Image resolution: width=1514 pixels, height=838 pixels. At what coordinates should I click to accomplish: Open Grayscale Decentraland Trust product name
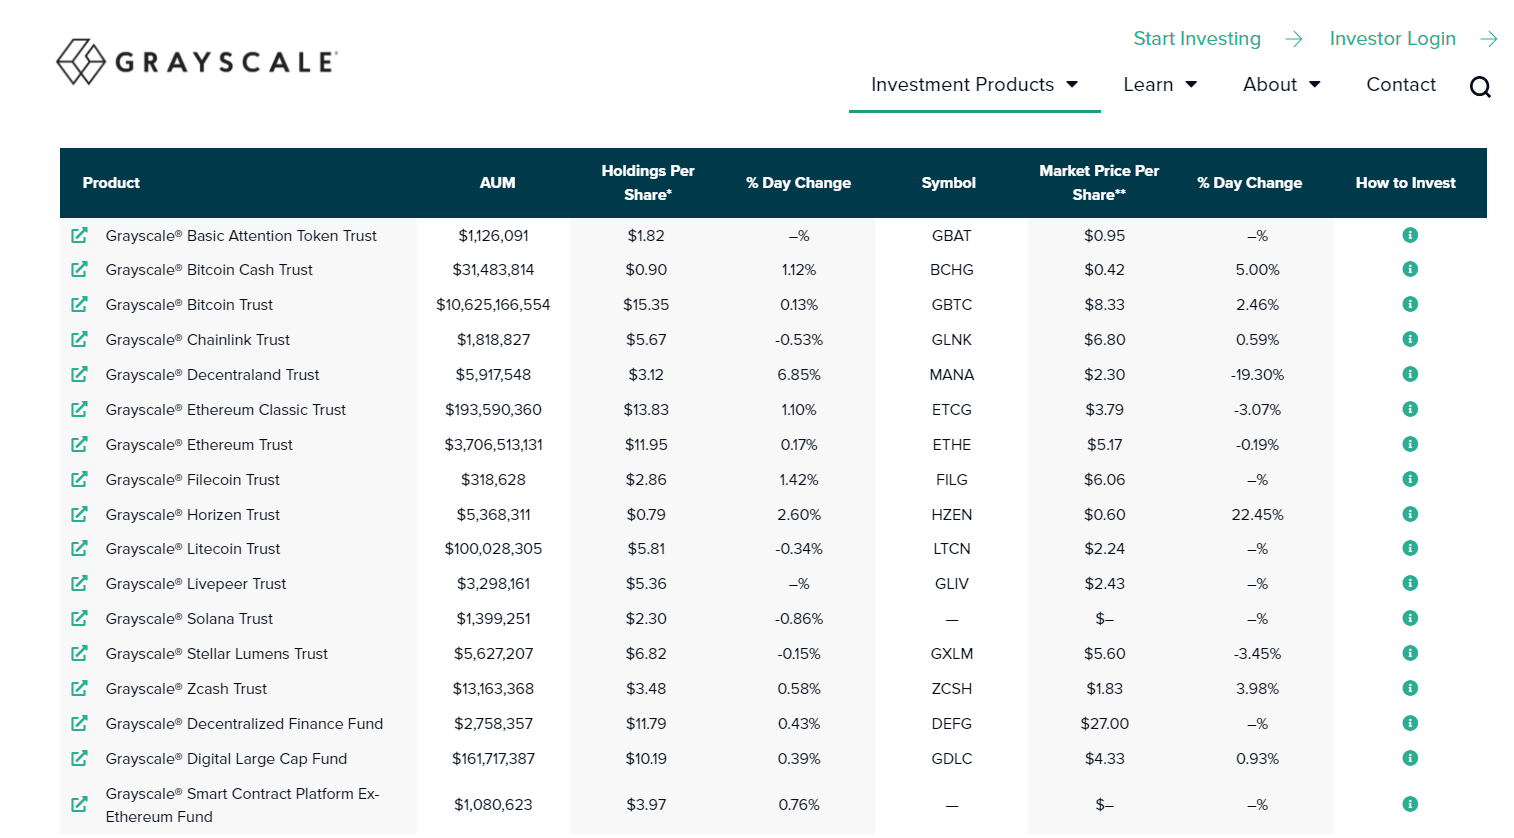[x=212, y=375]
